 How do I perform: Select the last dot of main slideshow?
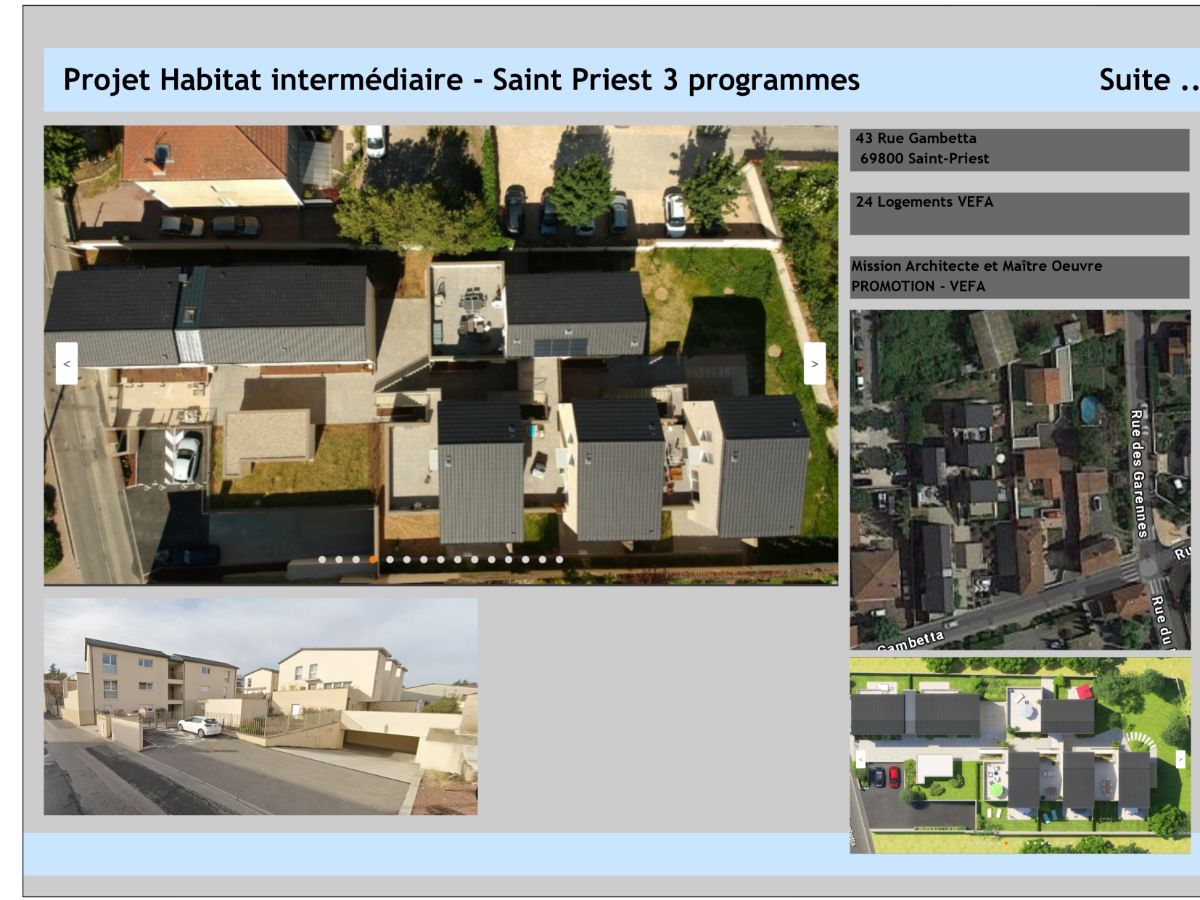coord(559,560)
